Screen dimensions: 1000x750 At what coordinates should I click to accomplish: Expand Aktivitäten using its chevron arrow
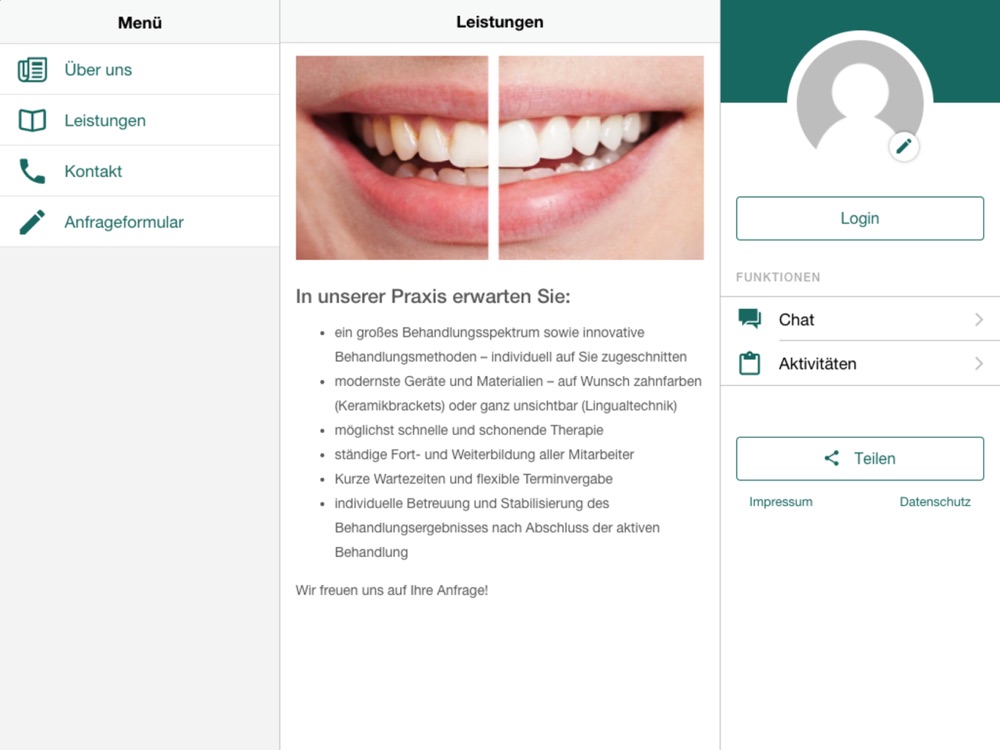click(x=979, y=364)
